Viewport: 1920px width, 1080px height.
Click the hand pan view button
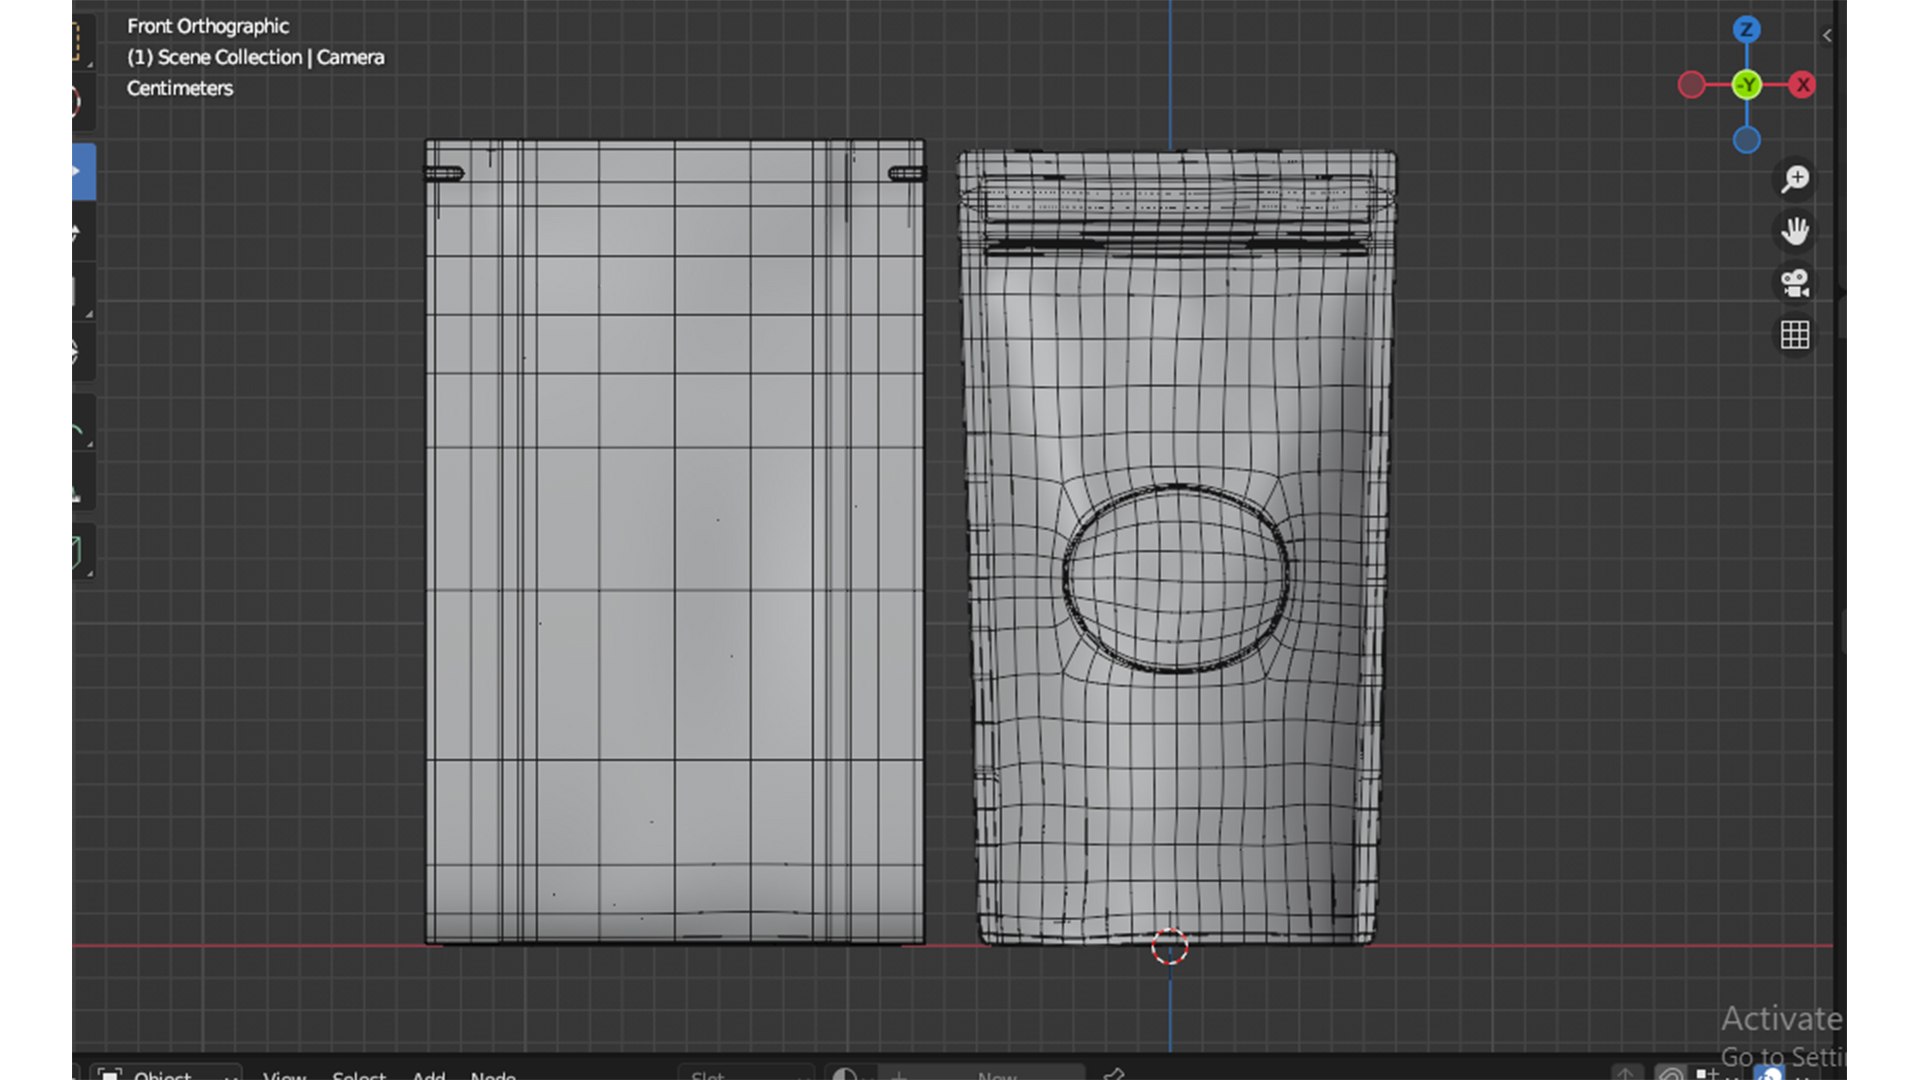pos(1795,231)
